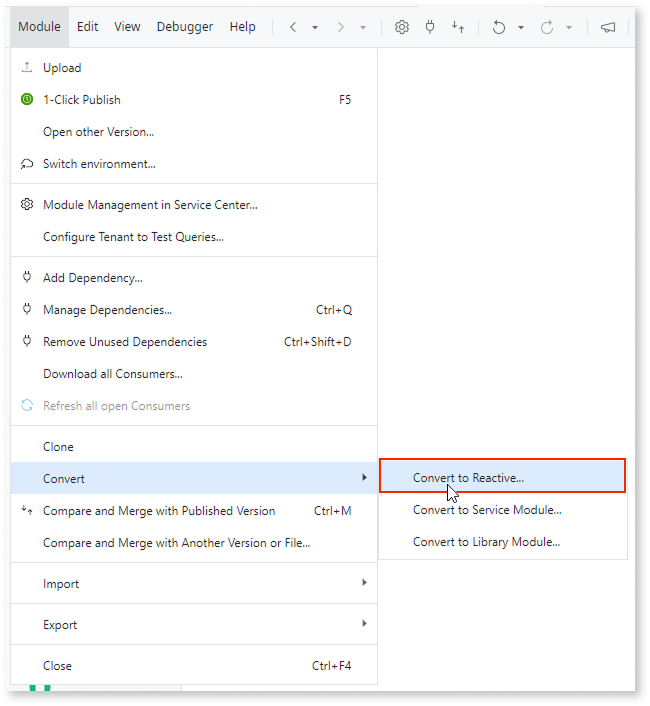Click the refresh icon beside Refresh all open Consumers
The height and width of the screenshot is (706, 650).
(27, 405)
